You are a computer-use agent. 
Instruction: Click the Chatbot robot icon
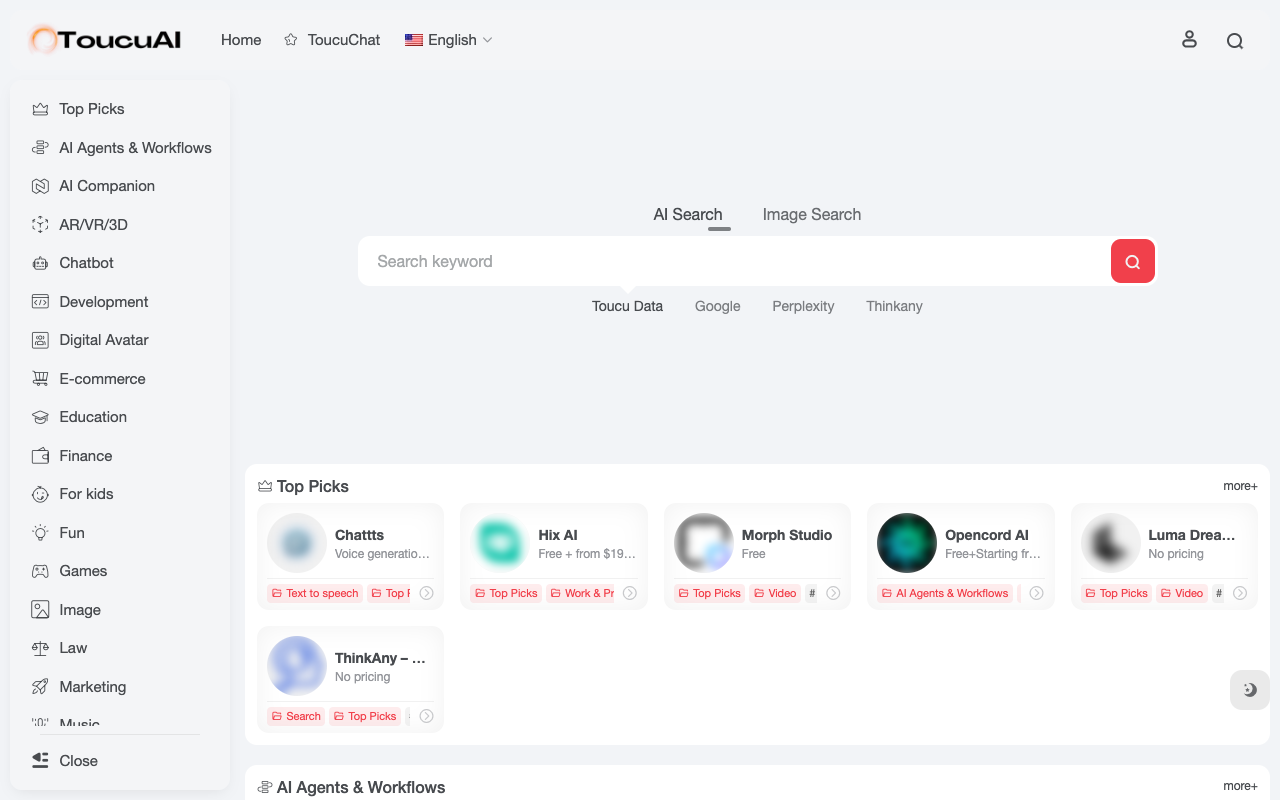click(x=40, y=263)
